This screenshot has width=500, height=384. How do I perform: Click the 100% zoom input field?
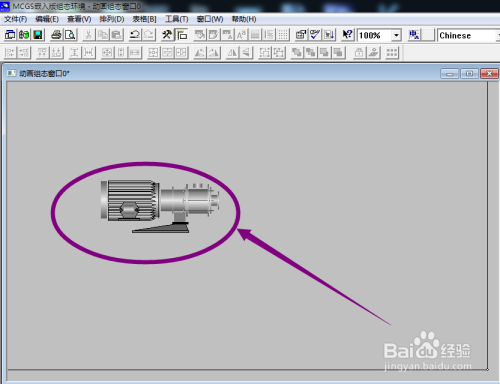pos(374,35)
